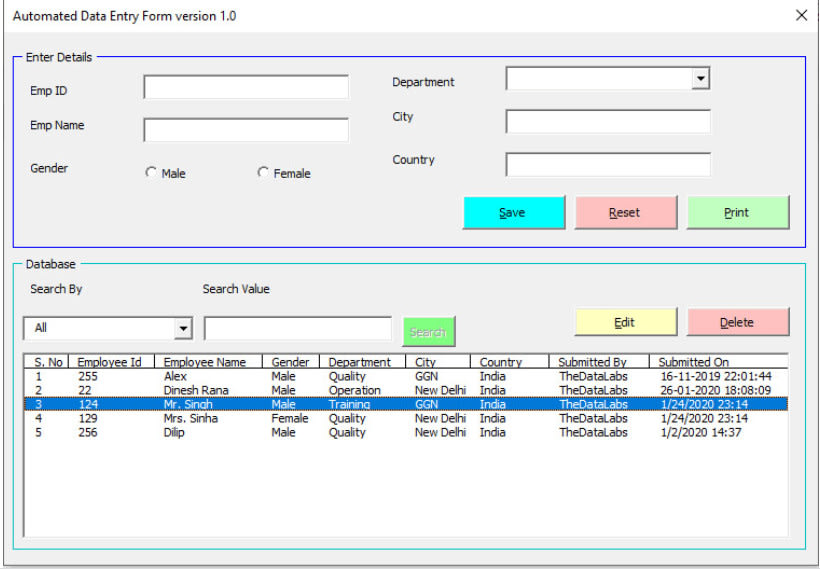Select the Male gender radio button
This screenshot has width=820, height=569.
(x=151, y=172)
